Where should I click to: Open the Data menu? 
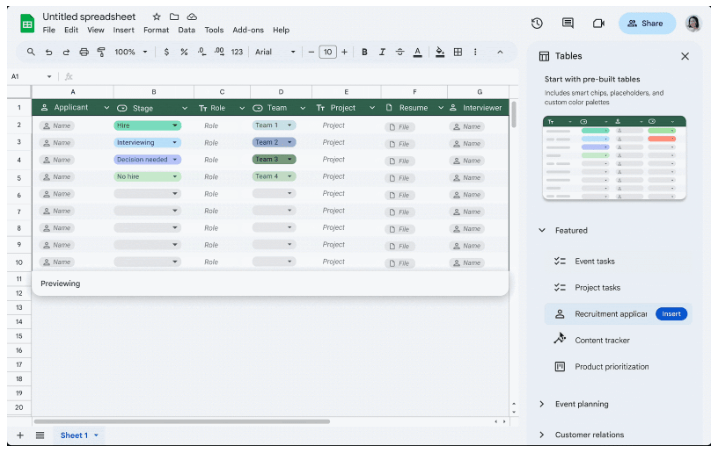[186, 30]
